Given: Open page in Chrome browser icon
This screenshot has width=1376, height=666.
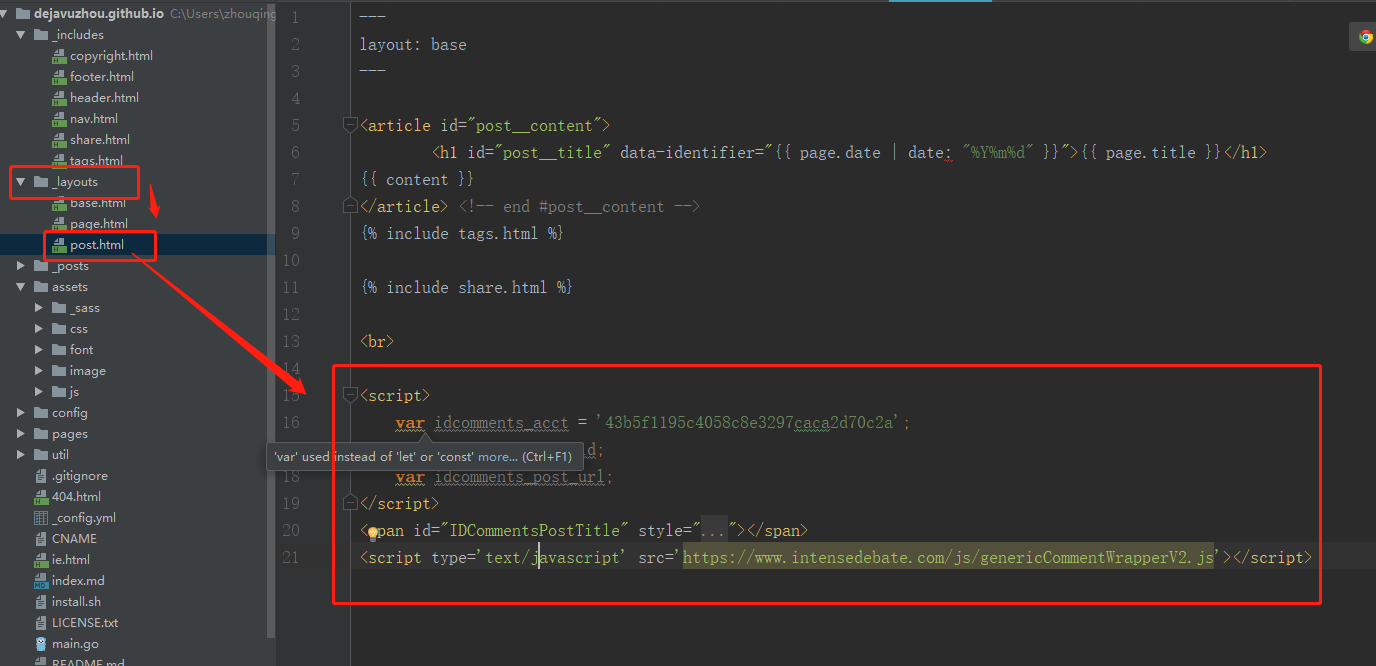Looking at the screenshot, I should point(1366,37).
